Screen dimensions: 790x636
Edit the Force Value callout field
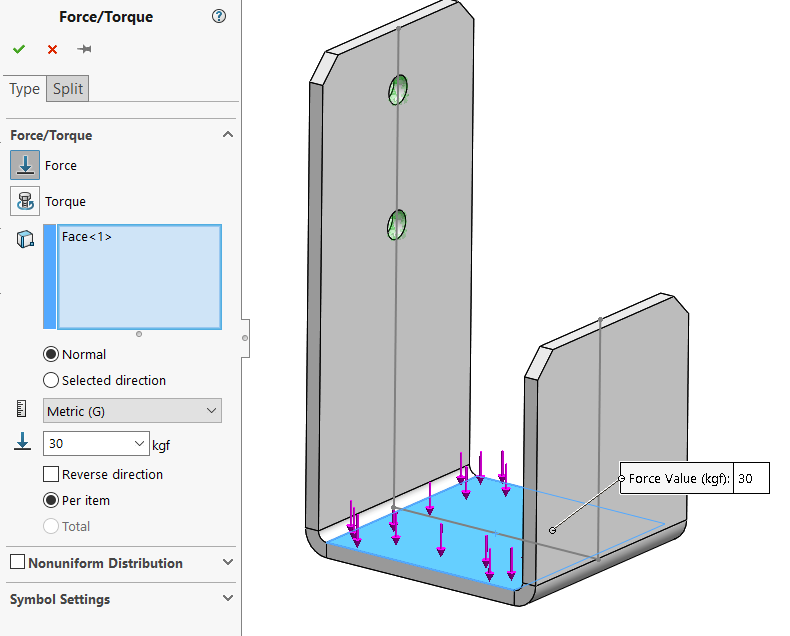pos(751,478)
